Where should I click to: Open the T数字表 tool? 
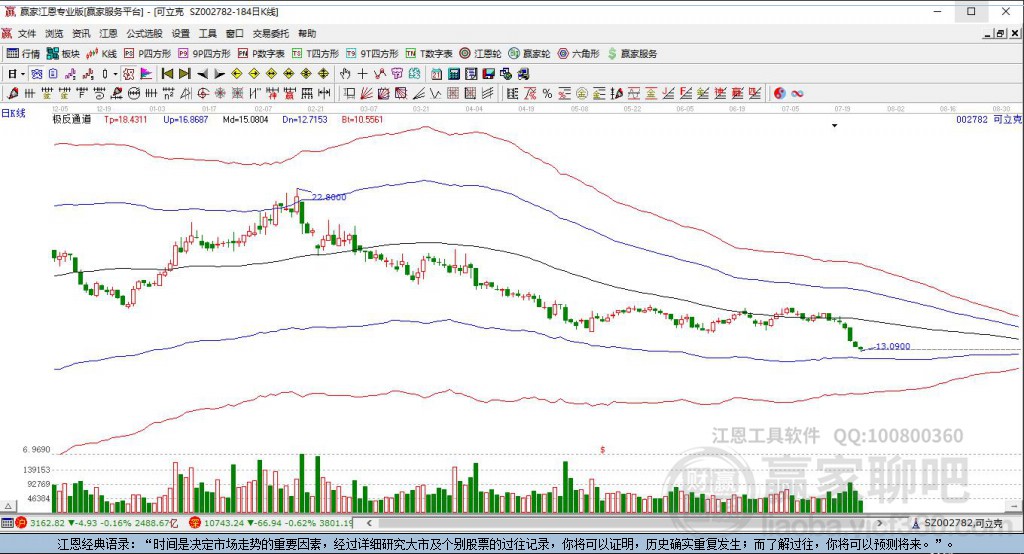click(429, 54)
